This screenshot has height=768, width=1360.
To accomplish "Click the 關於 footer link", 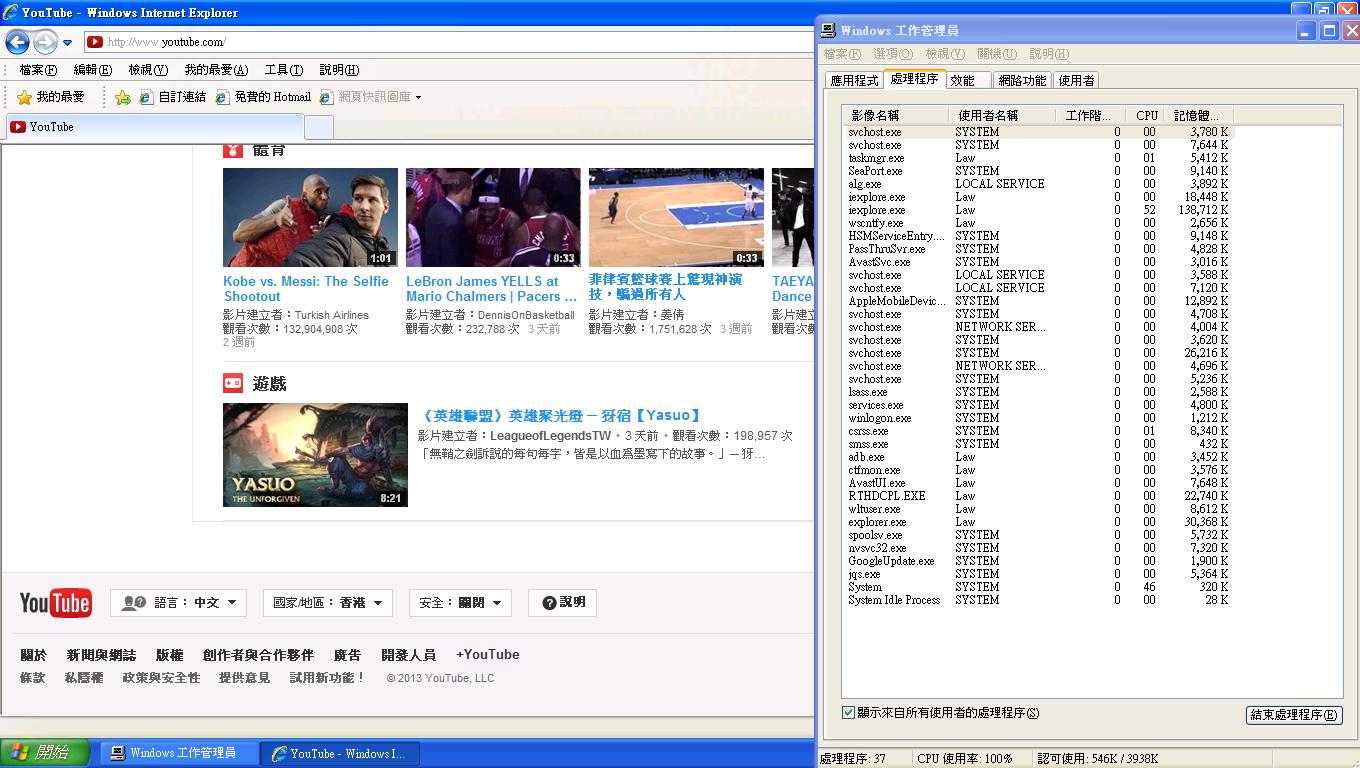I will pos(33,655).
